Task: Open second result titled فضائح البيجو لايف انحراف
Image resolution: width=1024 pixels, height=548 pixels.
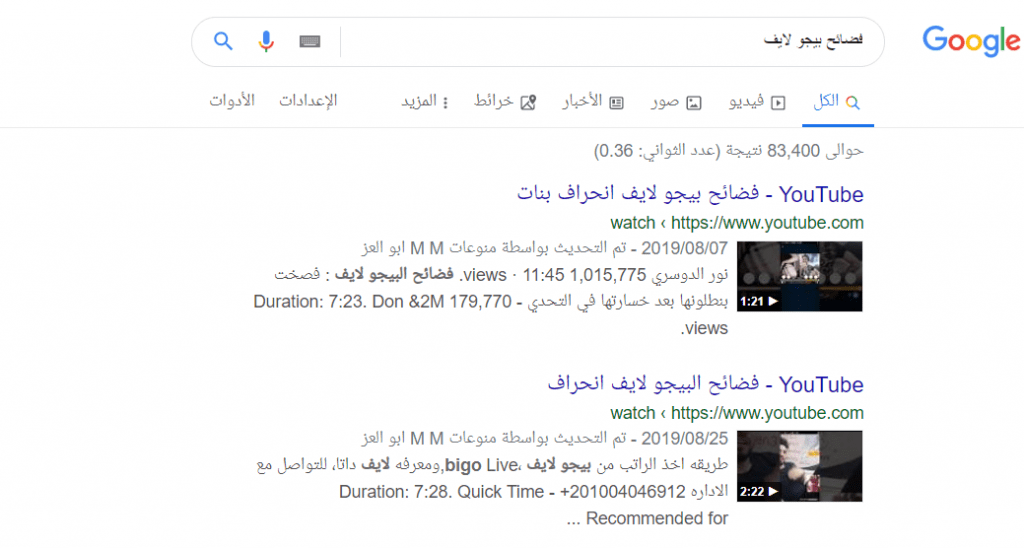Action: tap(705, 384)
